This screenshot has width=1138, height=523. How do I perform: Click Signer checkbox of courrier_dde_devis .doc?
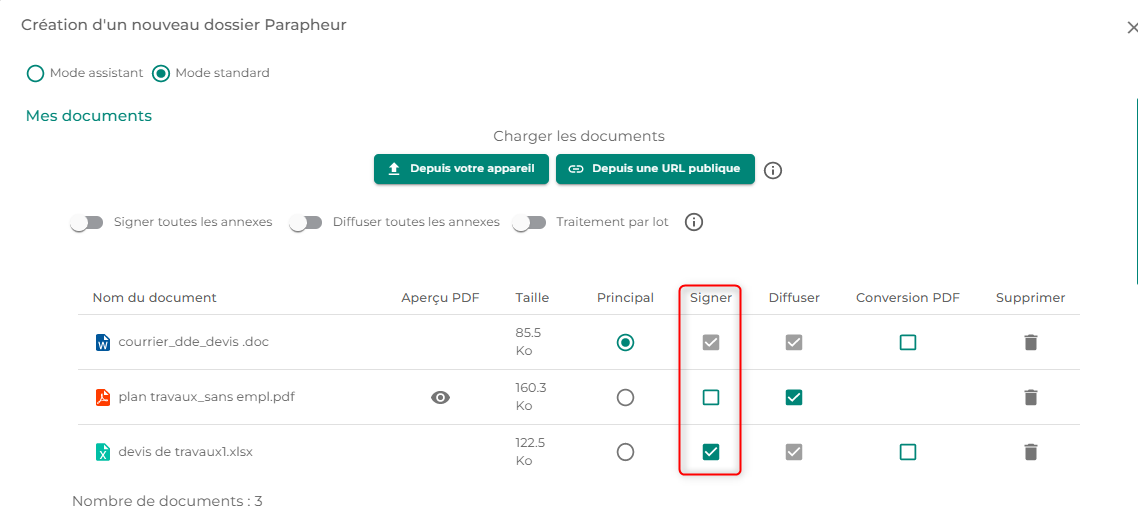click(711, 342)
